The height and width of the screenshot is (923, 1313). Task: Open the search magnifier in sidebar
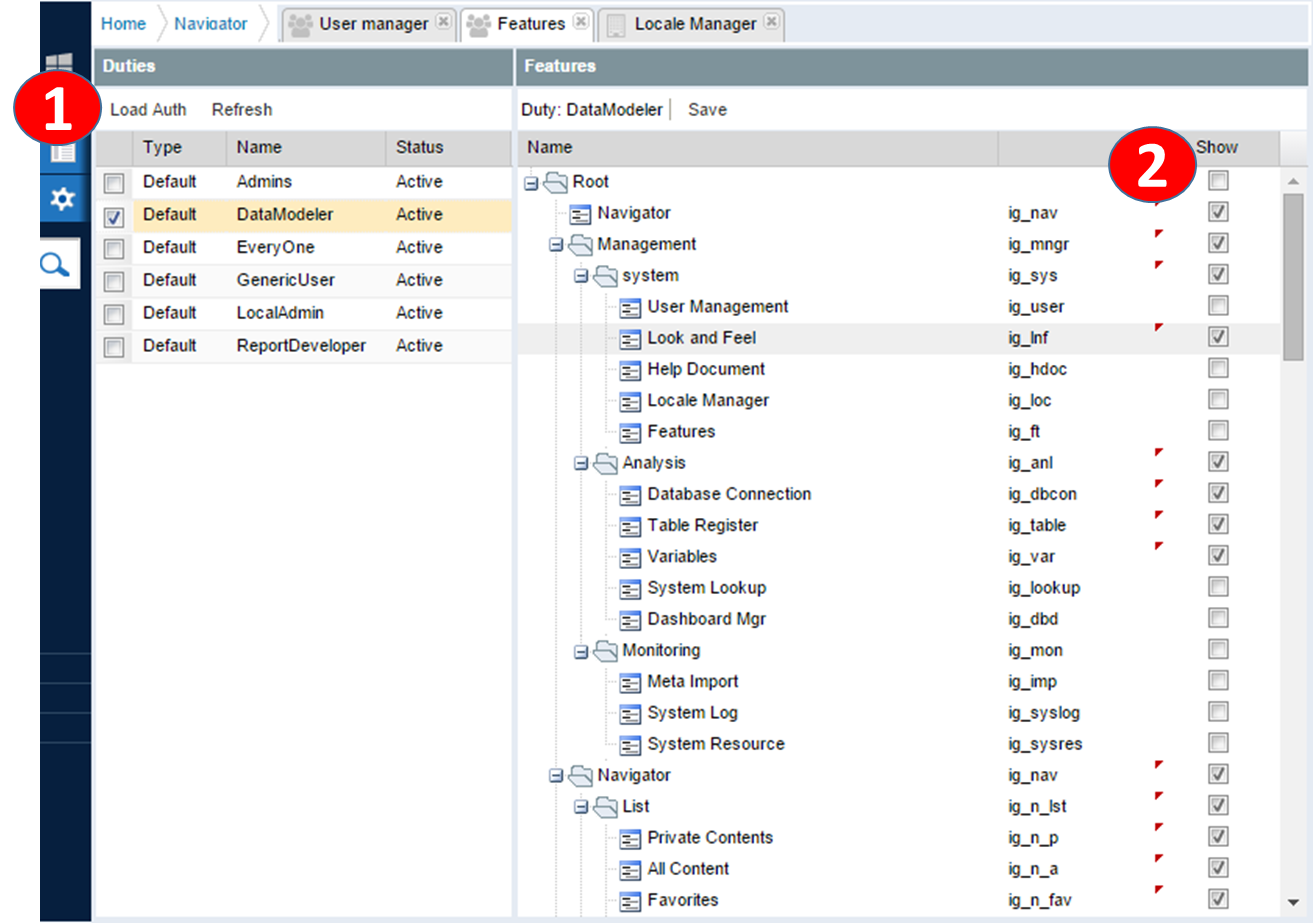59,265
